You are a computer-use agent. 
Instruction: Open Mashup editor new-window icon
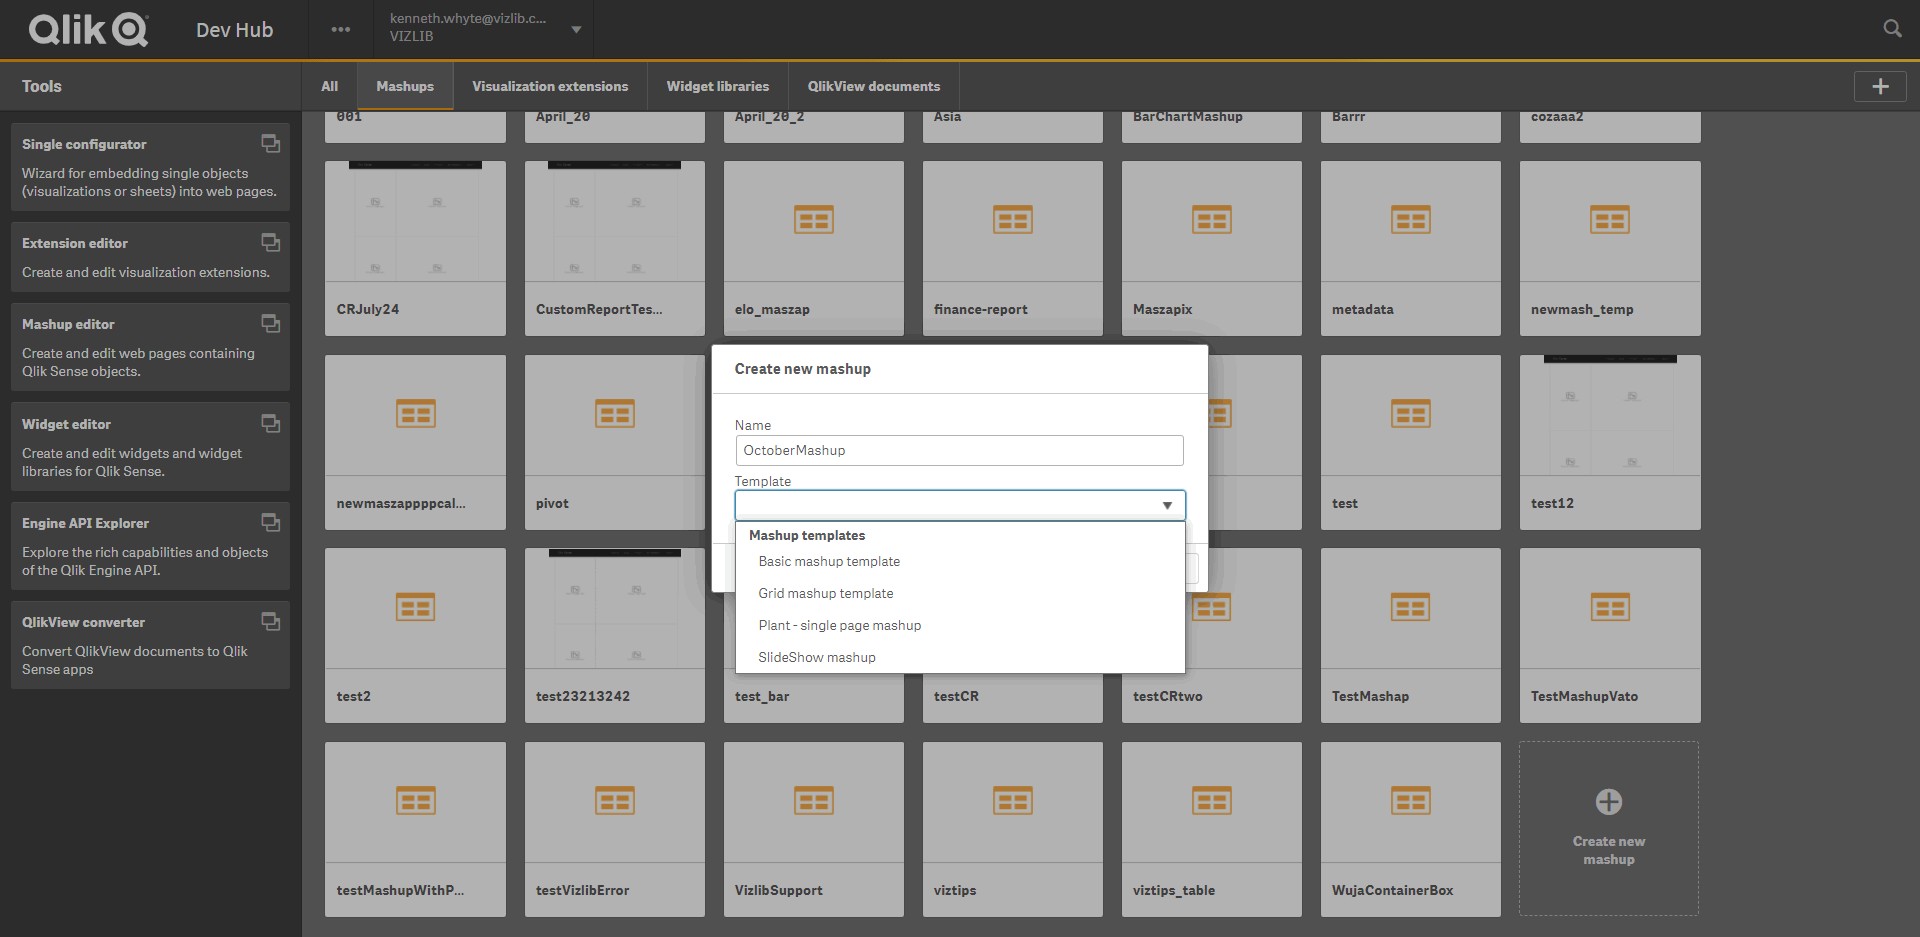(x=270, y=323)
